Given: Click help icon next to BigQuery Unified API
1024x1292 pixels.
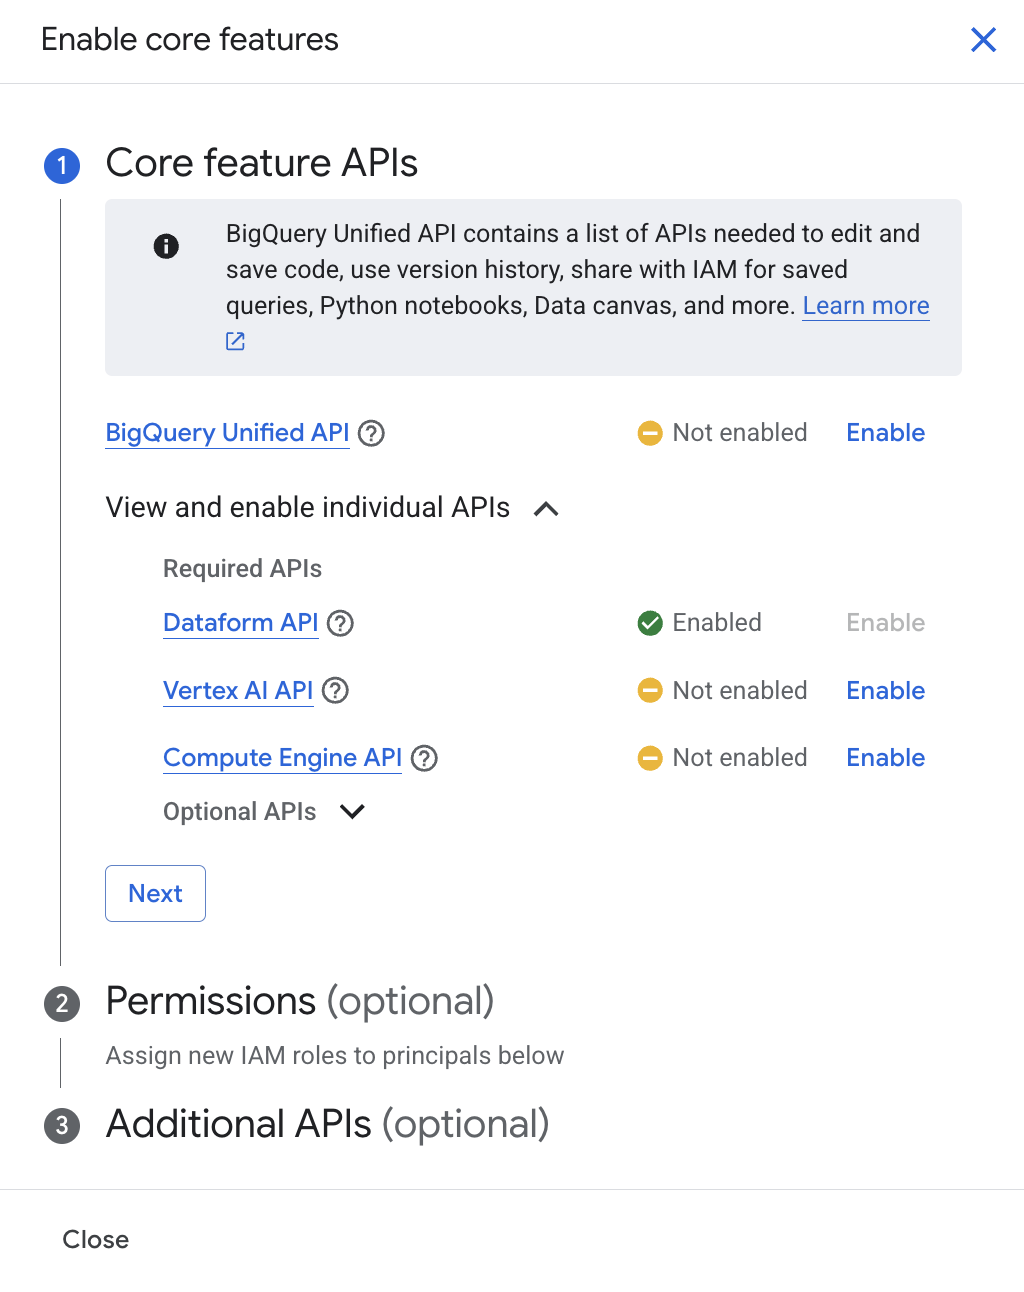Looking at the screenshot, I should 371,433.
